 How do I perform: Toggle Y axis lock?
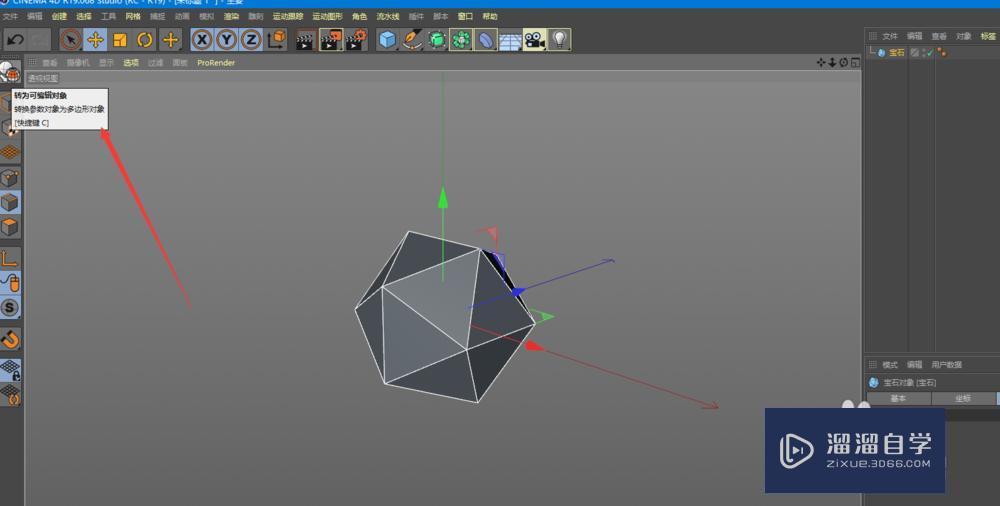click(226, 40)
